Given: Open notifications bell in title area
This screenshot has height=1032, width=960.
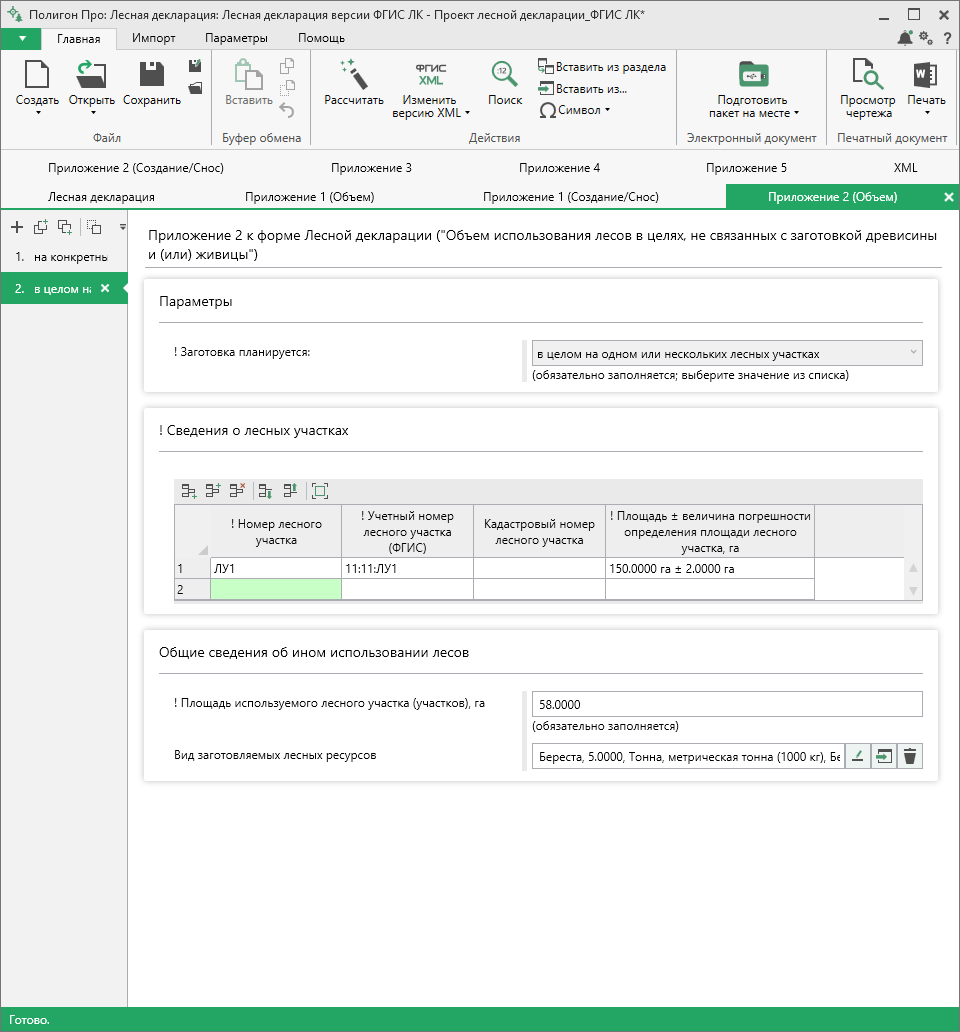Looking at the screenshot, I should point(905,38).
